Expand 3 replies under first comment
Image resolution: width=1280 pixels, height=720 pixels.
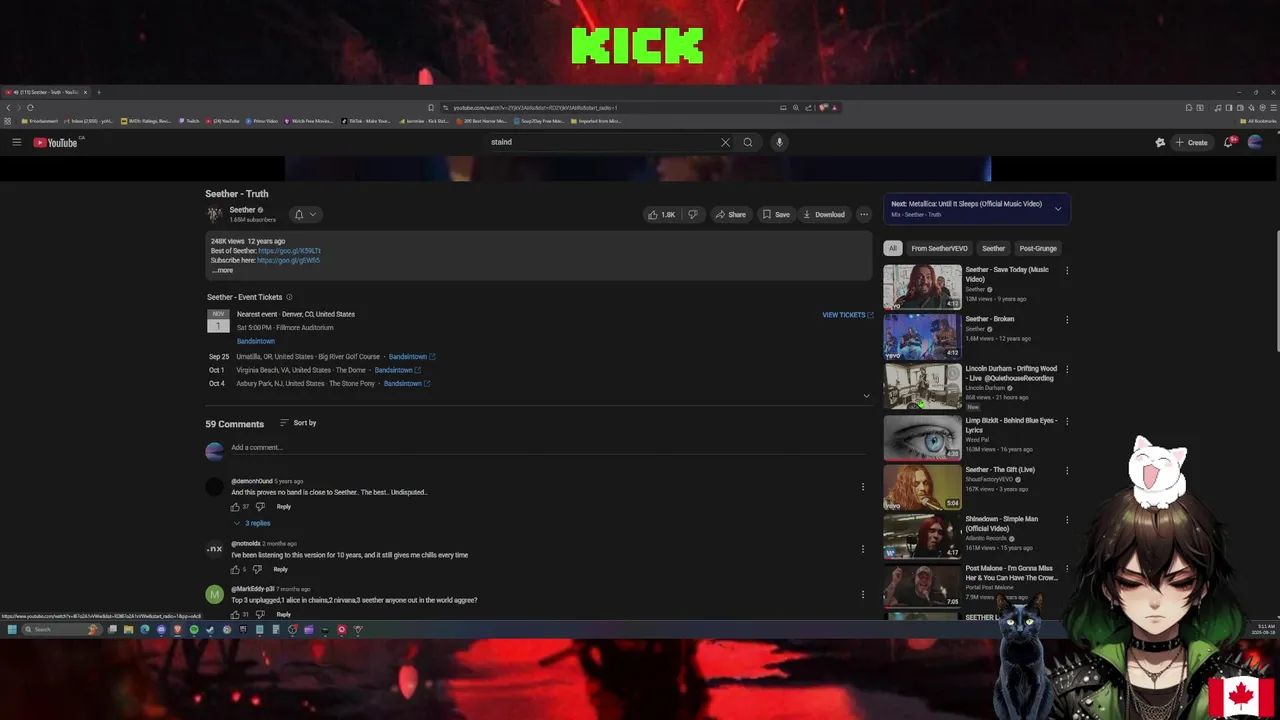[252, 523]
